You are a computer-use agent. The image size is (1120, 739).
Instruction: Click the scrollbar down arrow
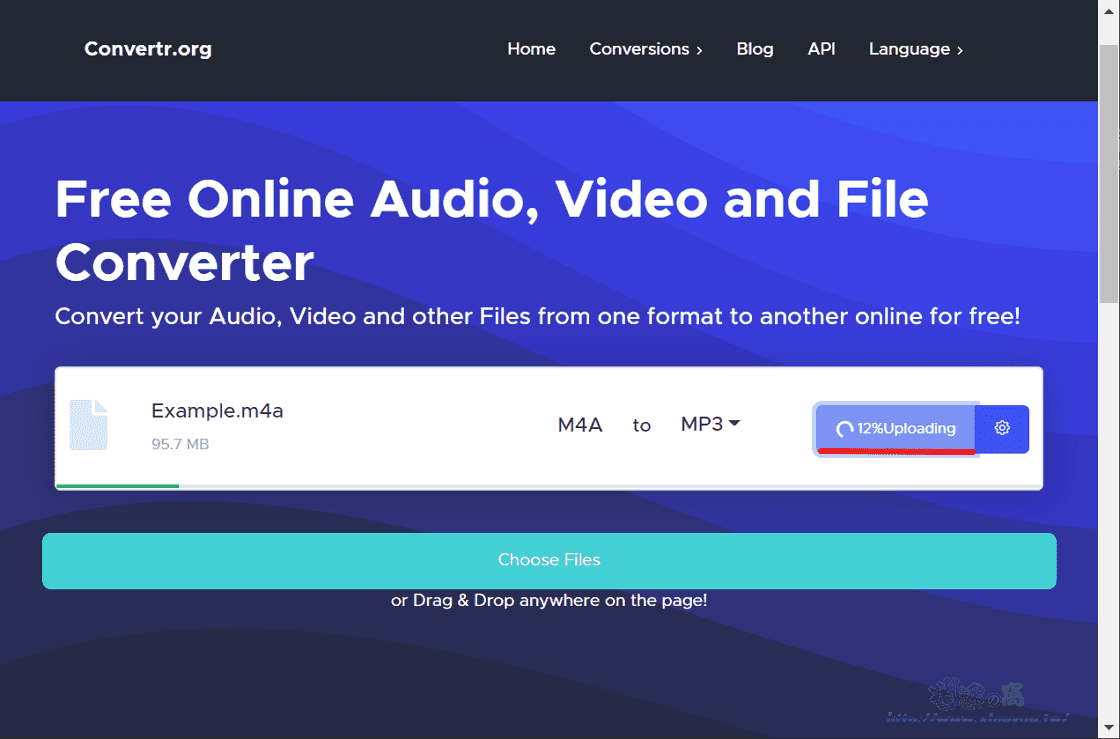tap(1111, 729)
